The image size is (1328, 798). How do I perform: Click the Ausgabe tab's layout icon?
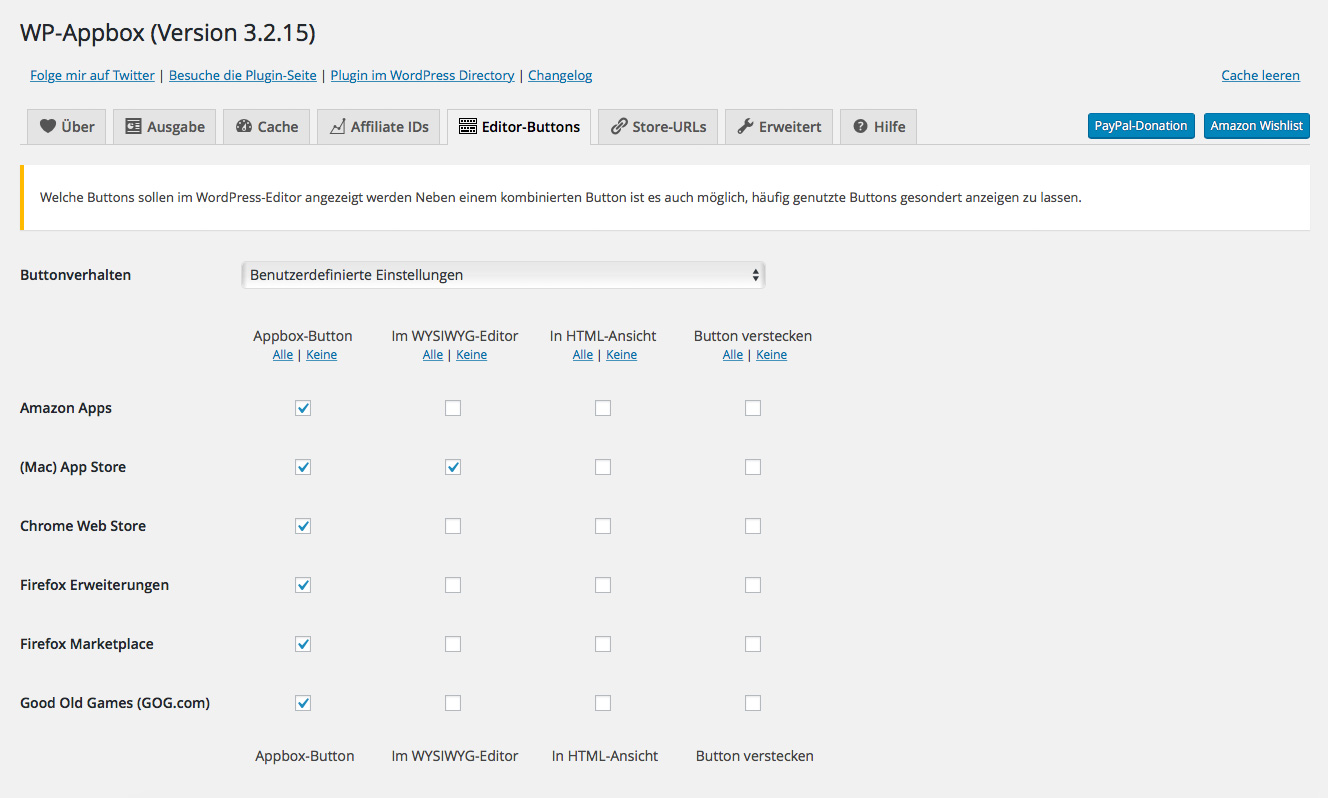click(133, 127)
